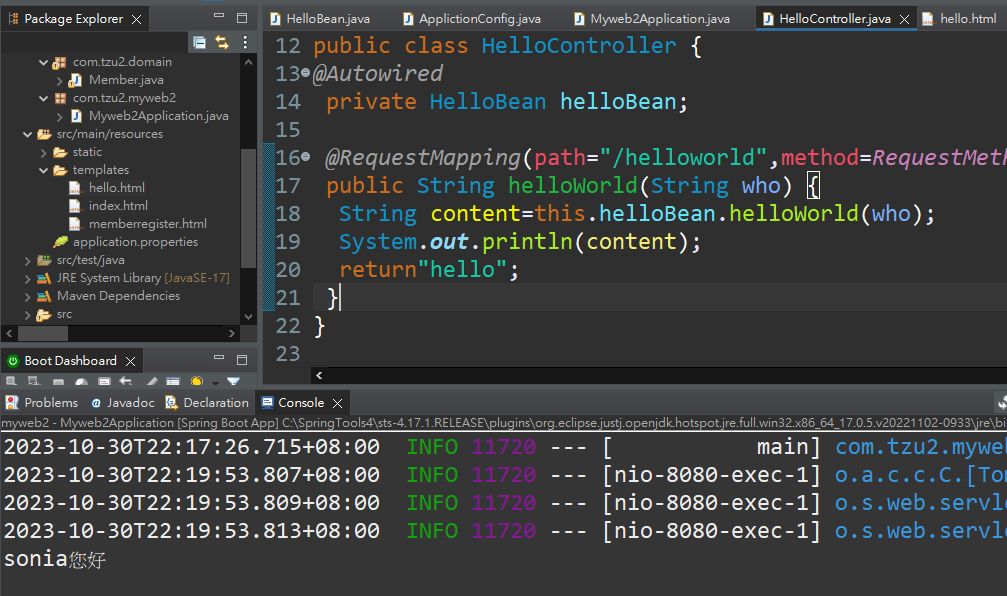Click Package Explorer horizontal scroll right arrow
Image resolution: width=1007 pixels, height=596 pixels.
232,333
